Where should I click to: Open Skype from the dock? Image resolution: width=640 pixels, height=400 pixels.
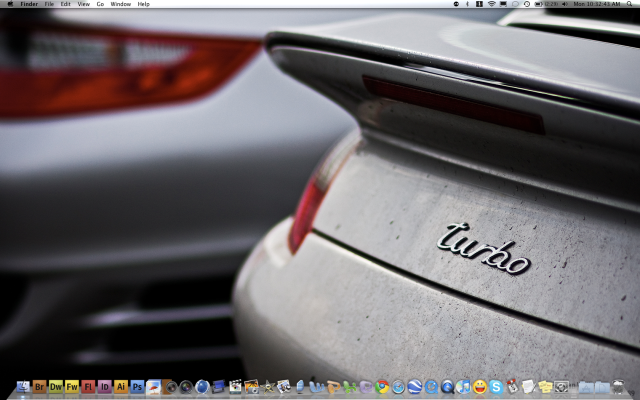pos(496,386)
